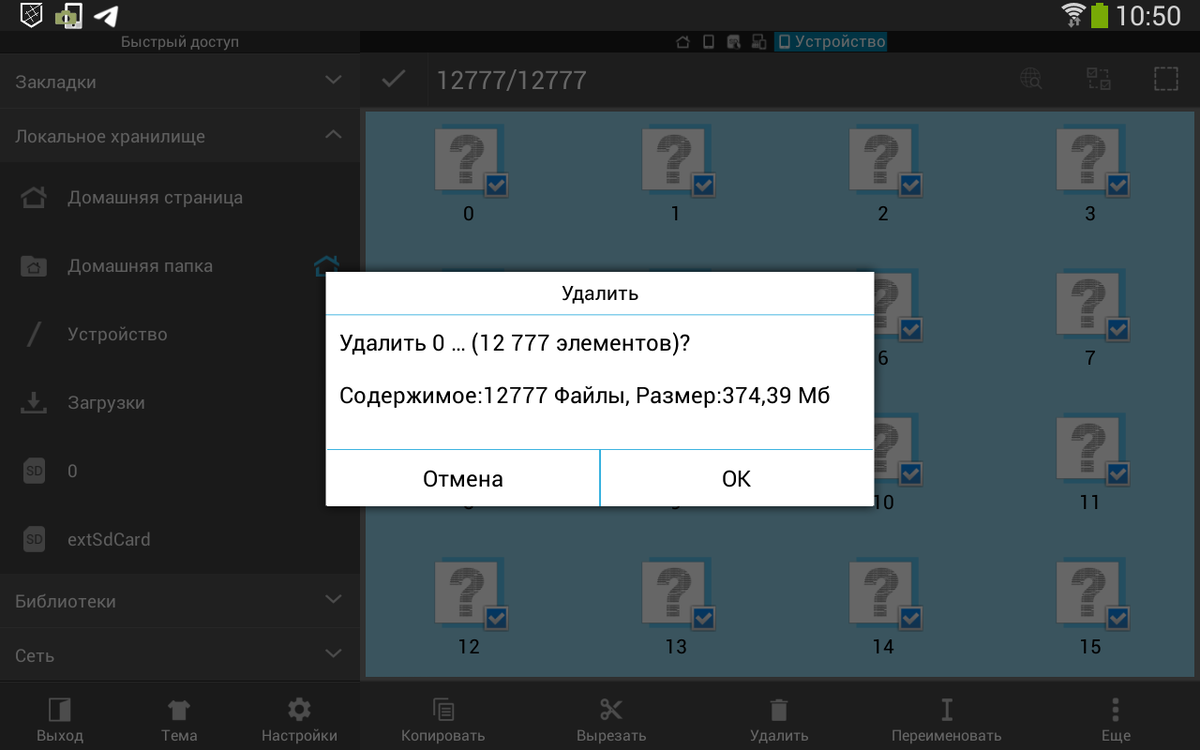
Task: Tap the Копировать copy icon
Action: coord(443,710)
